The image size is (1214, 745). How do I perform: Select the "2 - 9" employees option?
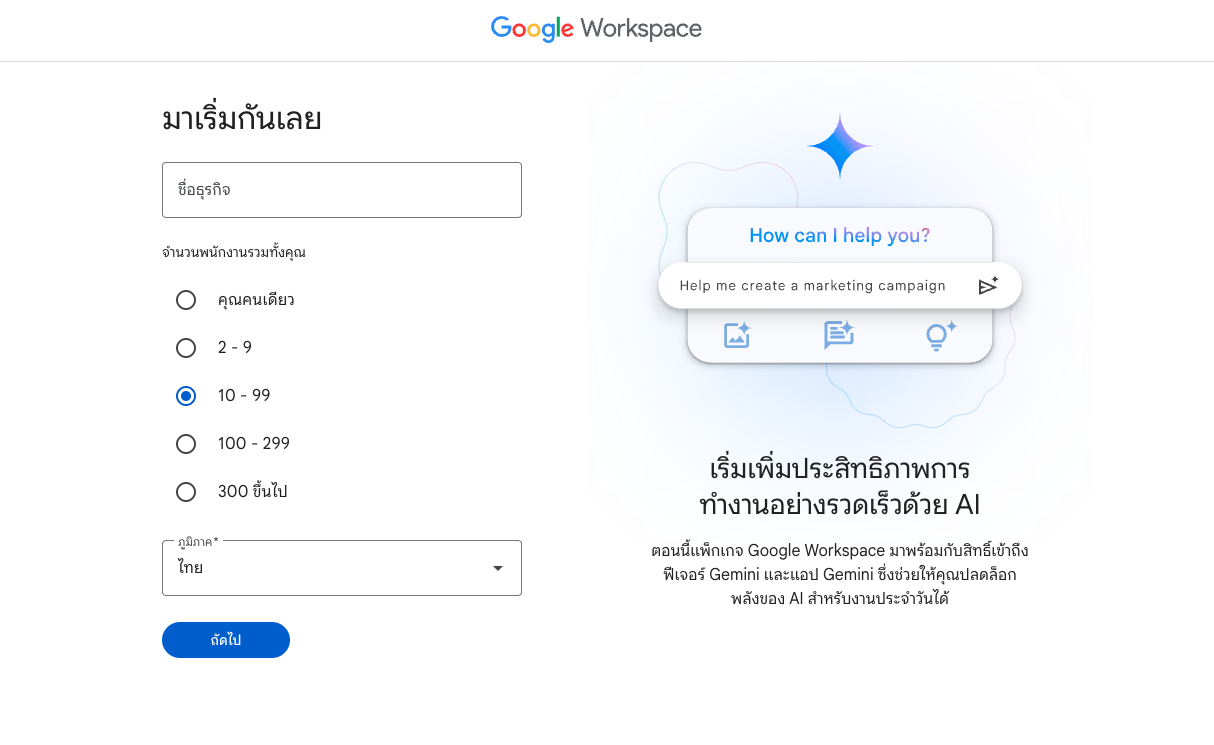click(186, 348)
